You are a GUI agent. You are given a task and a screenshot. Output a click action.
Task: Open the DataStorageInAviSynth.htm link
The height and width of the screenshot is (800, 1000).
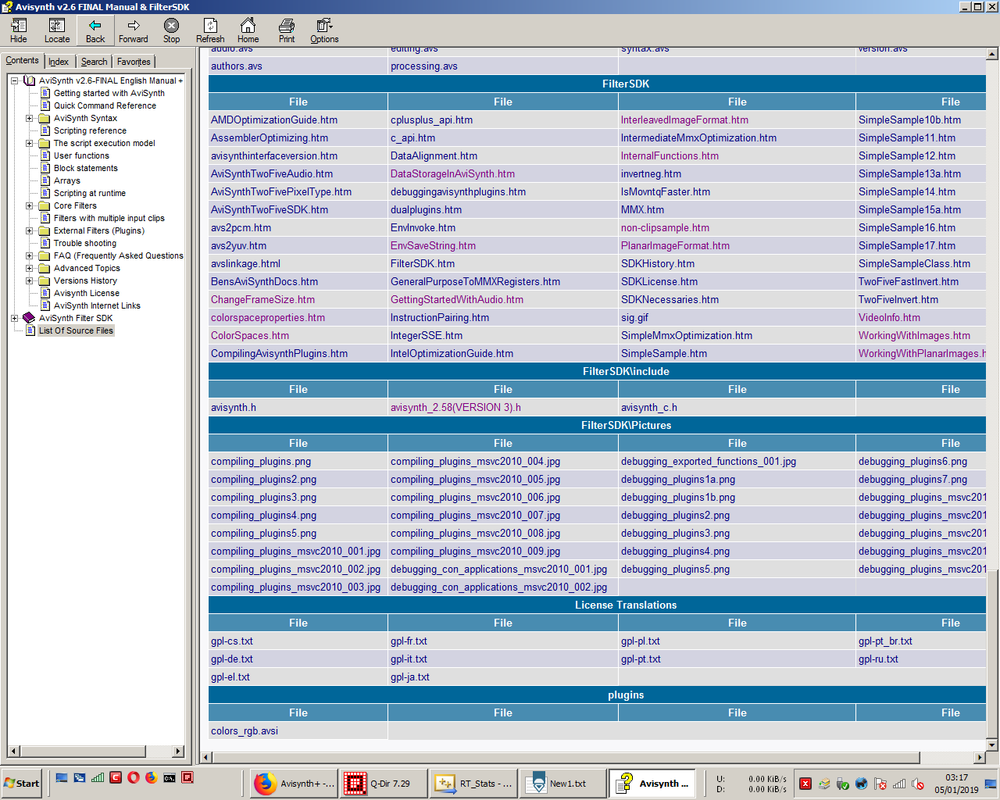(x=453, y=174)
